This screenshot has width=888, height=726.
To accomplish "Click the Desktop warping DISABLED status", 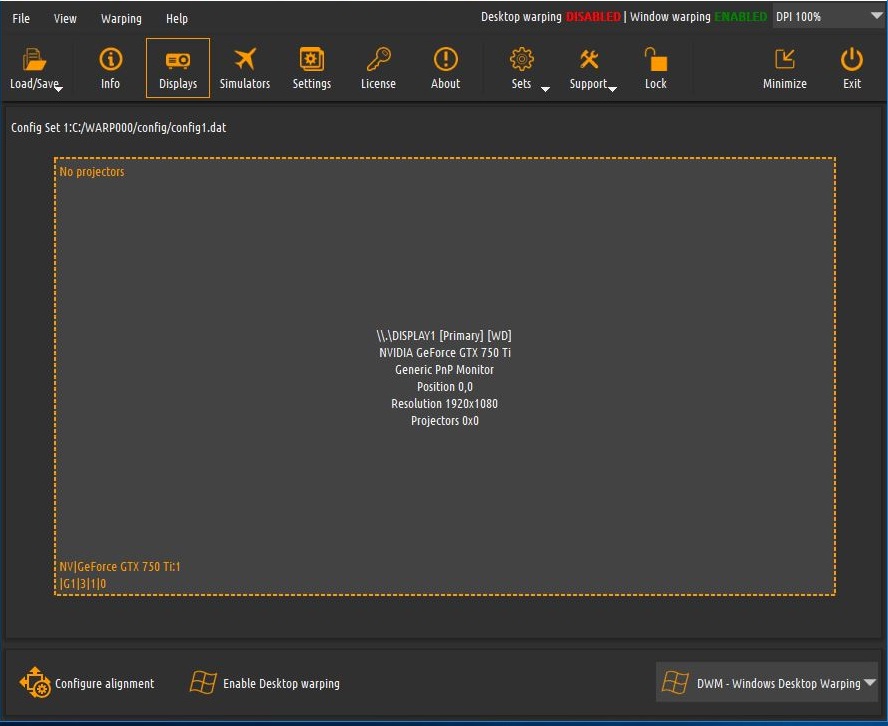I will 551,16.
